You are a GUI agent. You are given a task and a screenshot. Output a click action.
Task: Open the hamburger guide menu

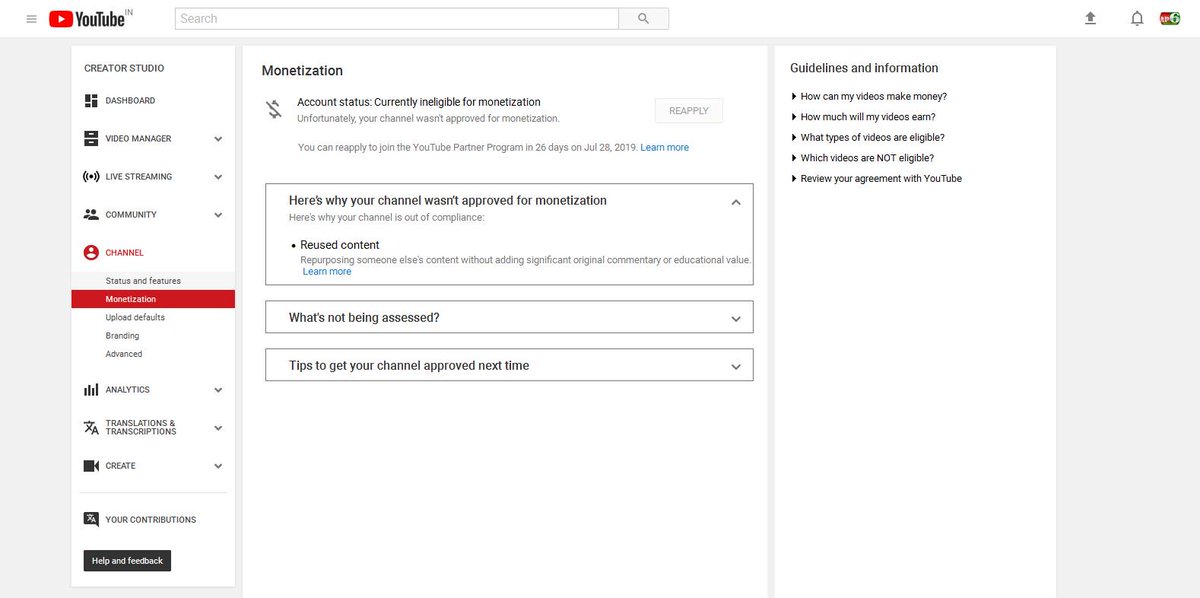point(31,19)
